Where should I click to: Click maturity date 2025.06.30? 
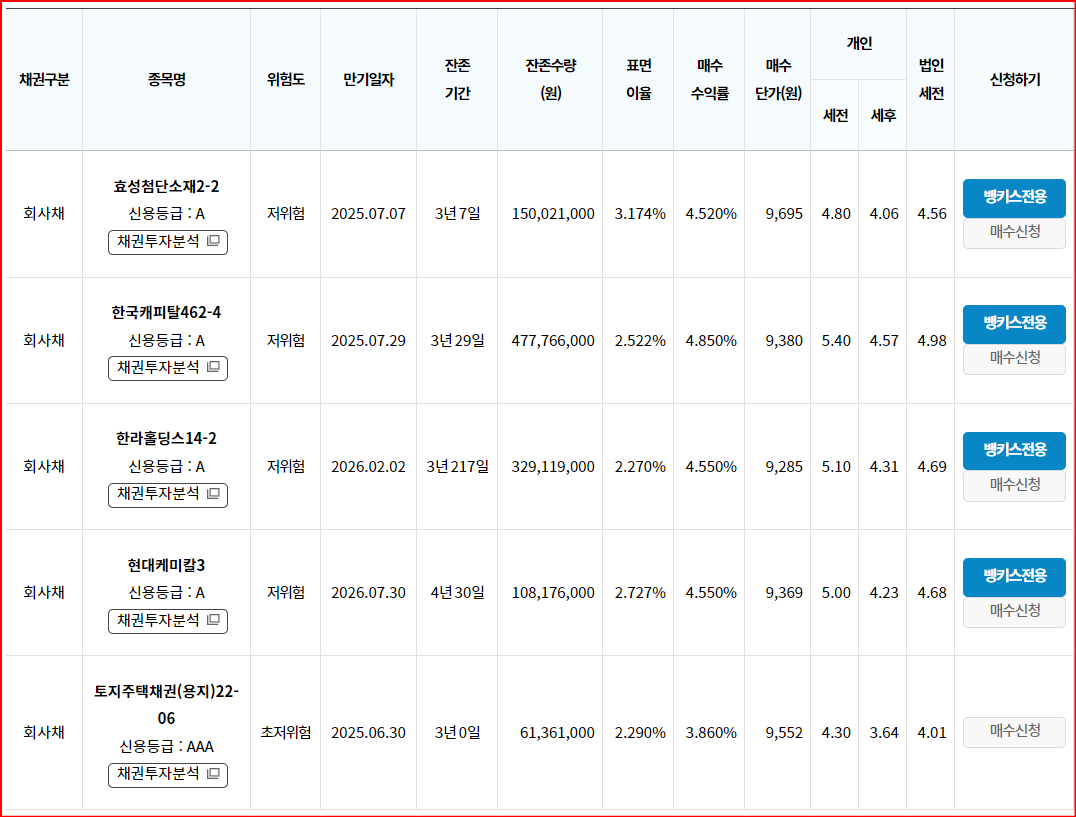click(x=369, y=733)
